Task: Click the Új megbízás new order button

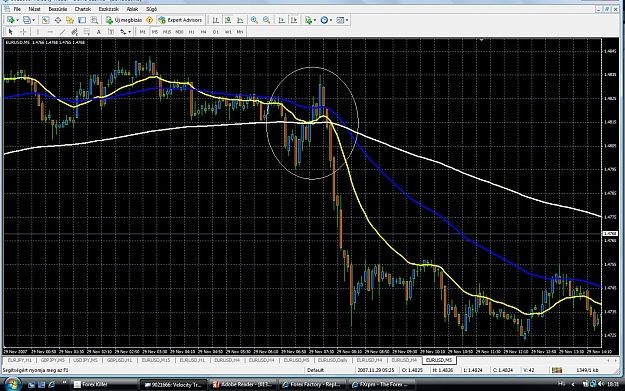Action: [124, 20]
